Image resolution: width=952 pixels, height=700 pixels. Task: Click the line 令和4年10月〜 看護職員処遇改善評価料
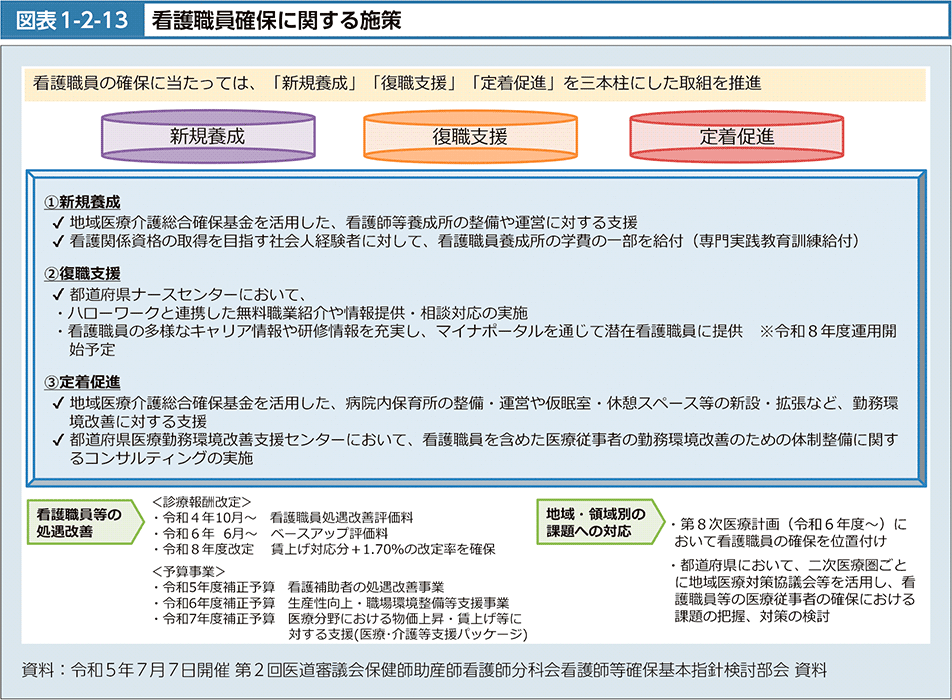click(283, 517)
